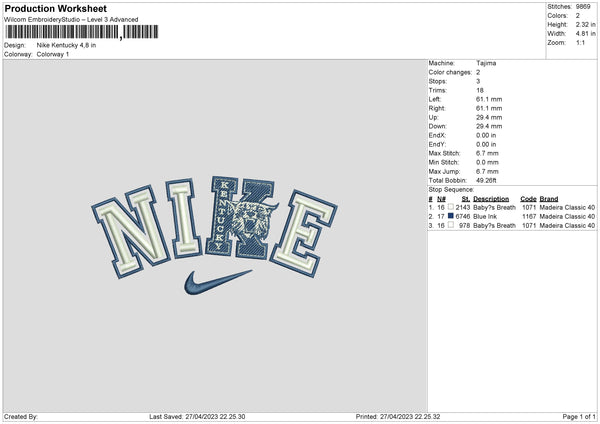This screenshot has width=600, height=424.
Task: Click the embroidered letter E
Action: pos(304,233)
